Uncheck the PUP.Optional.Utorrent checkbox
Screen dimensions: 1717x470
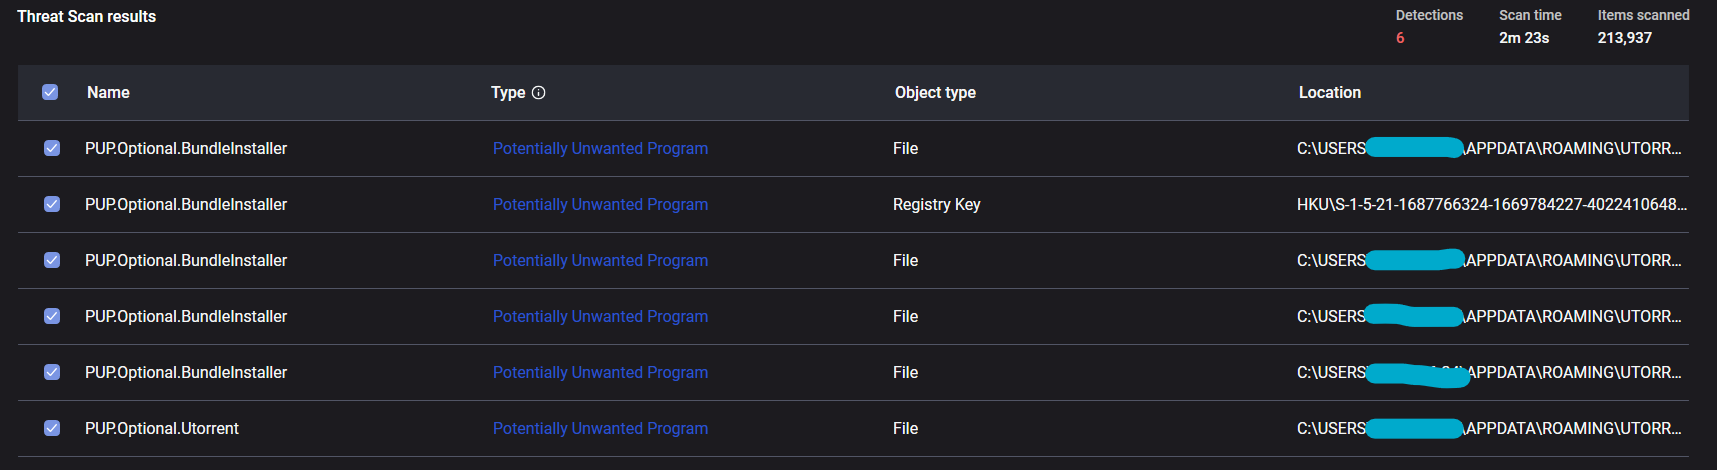point(52,428)
